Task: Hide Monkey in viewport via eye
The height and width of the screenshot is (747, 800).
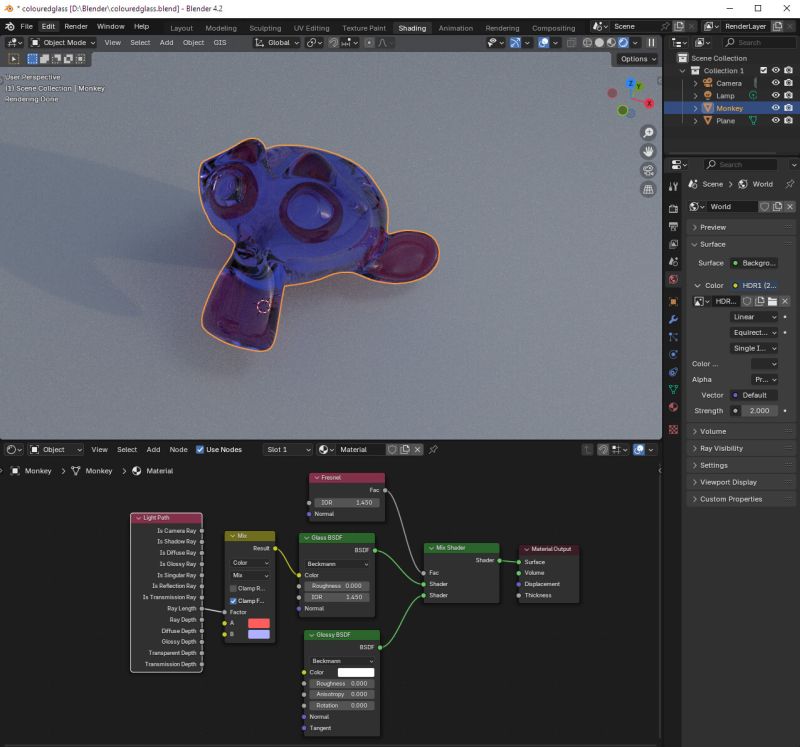Action: tap(776, 108)
